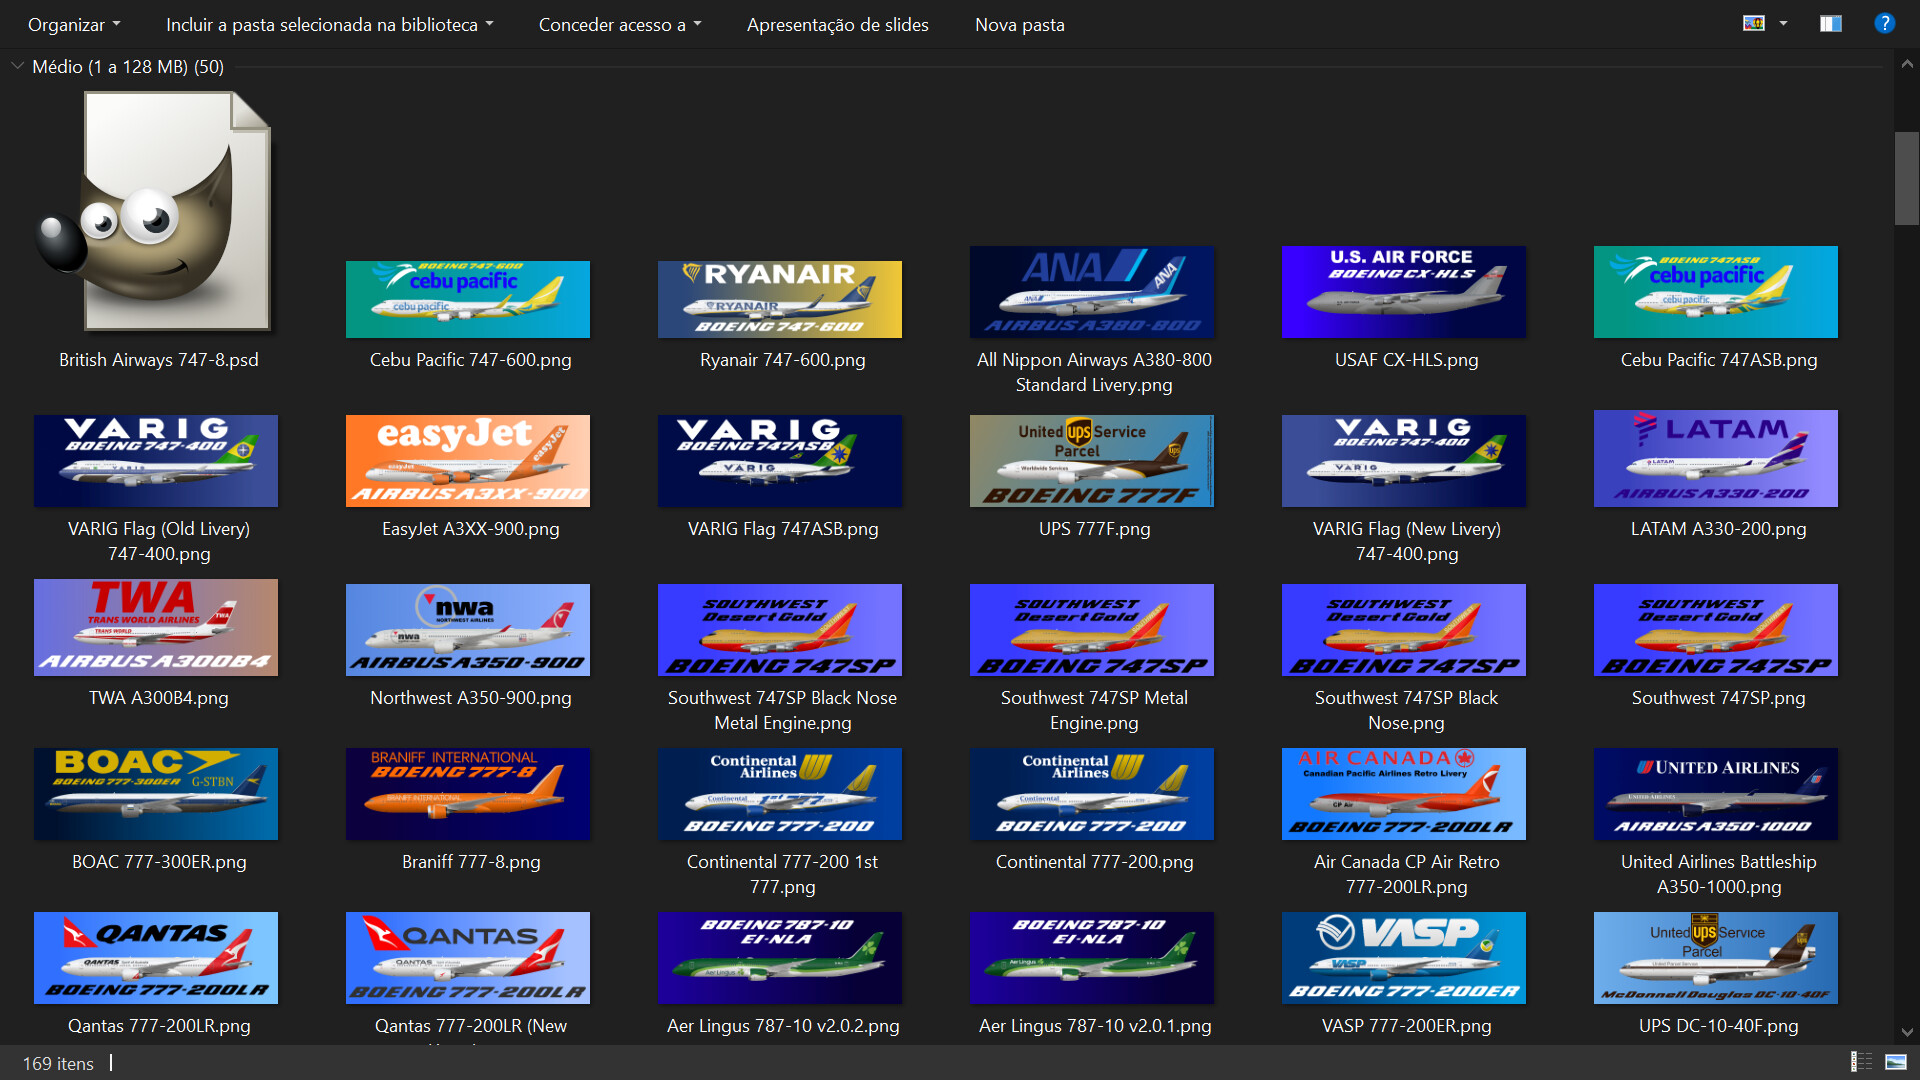1920x1080 pixels.
Task: Select UPS DC-10-40F.png thumbnail
Action: point(1716,958)
